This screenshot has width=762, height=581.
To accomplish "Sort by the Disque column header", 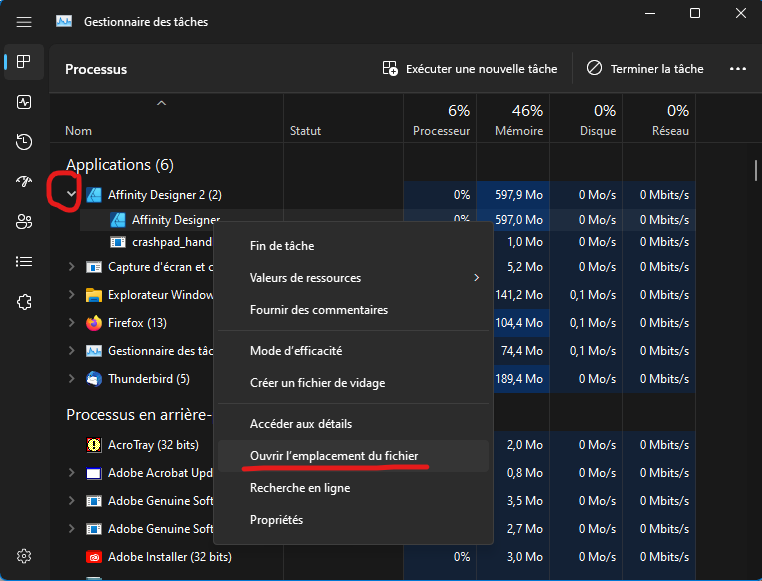I will pos(586,119).
